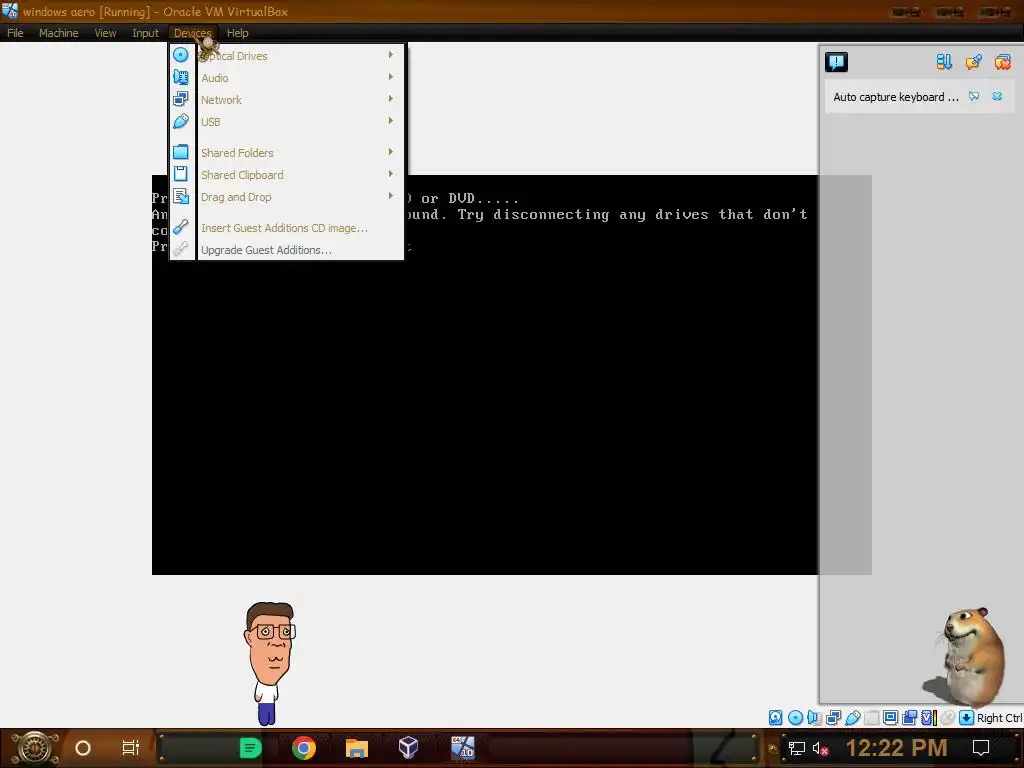Open the View menu
The height and width of the screenshot is (768, 1024).
104,33
